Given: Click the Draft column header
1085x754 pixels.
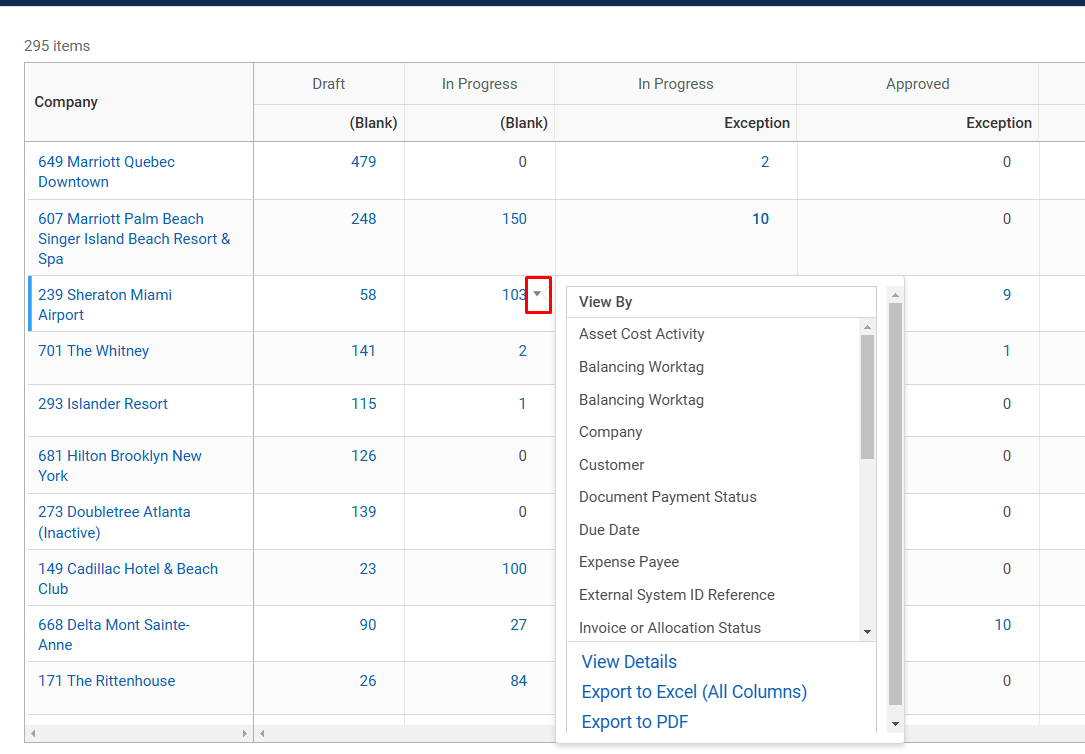Looking at the screenshot, I should pos(329,84).
